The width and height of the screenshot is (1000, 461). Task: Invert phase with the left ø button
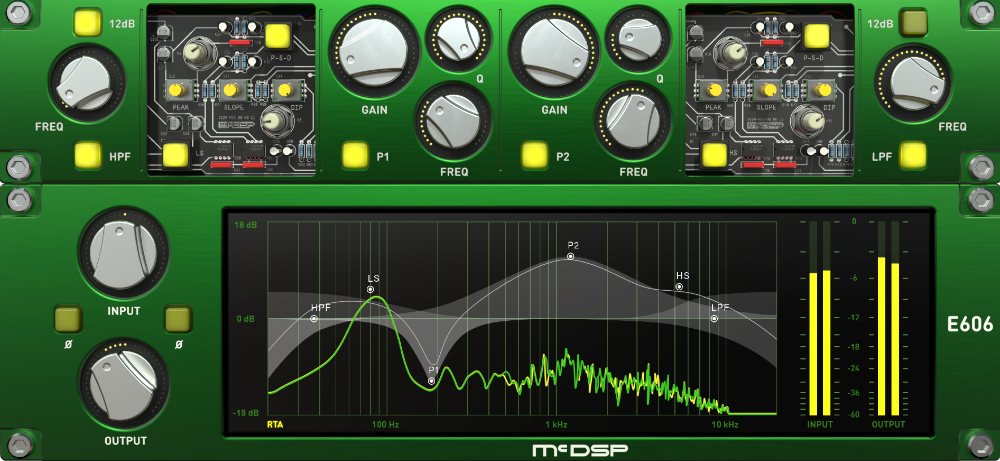pos(68,319)
